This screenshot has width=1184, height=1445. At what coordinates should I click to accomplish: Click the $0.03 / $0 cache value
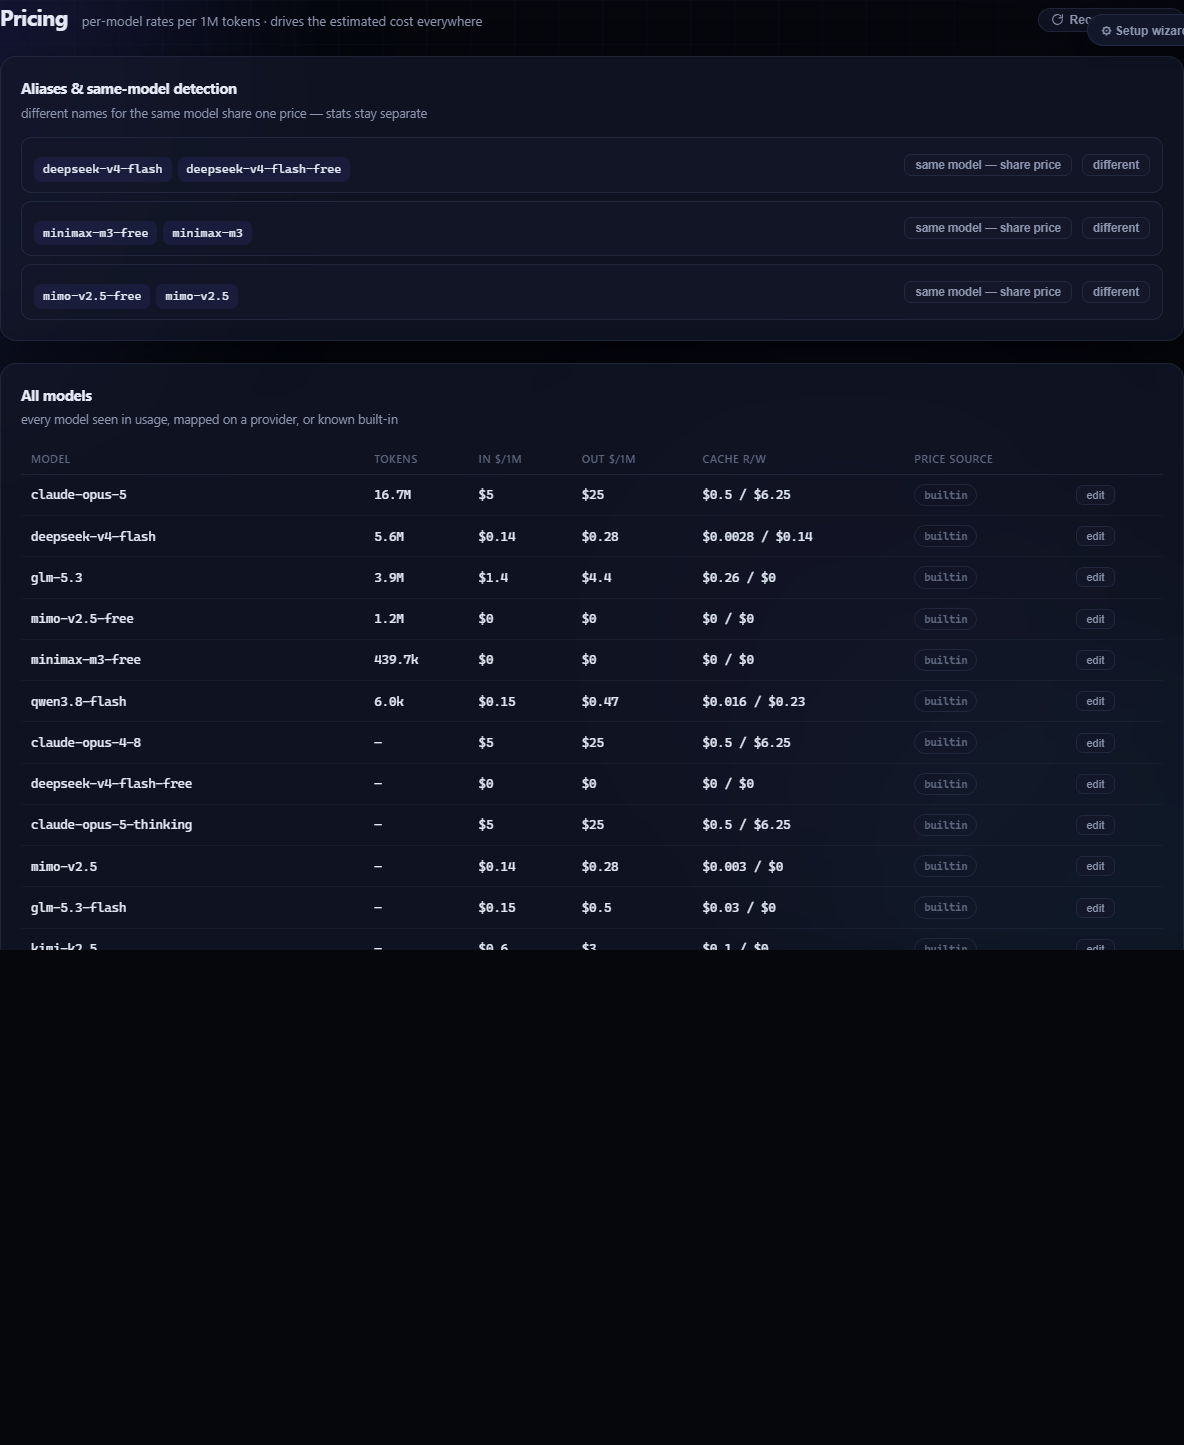coord(739,907)
